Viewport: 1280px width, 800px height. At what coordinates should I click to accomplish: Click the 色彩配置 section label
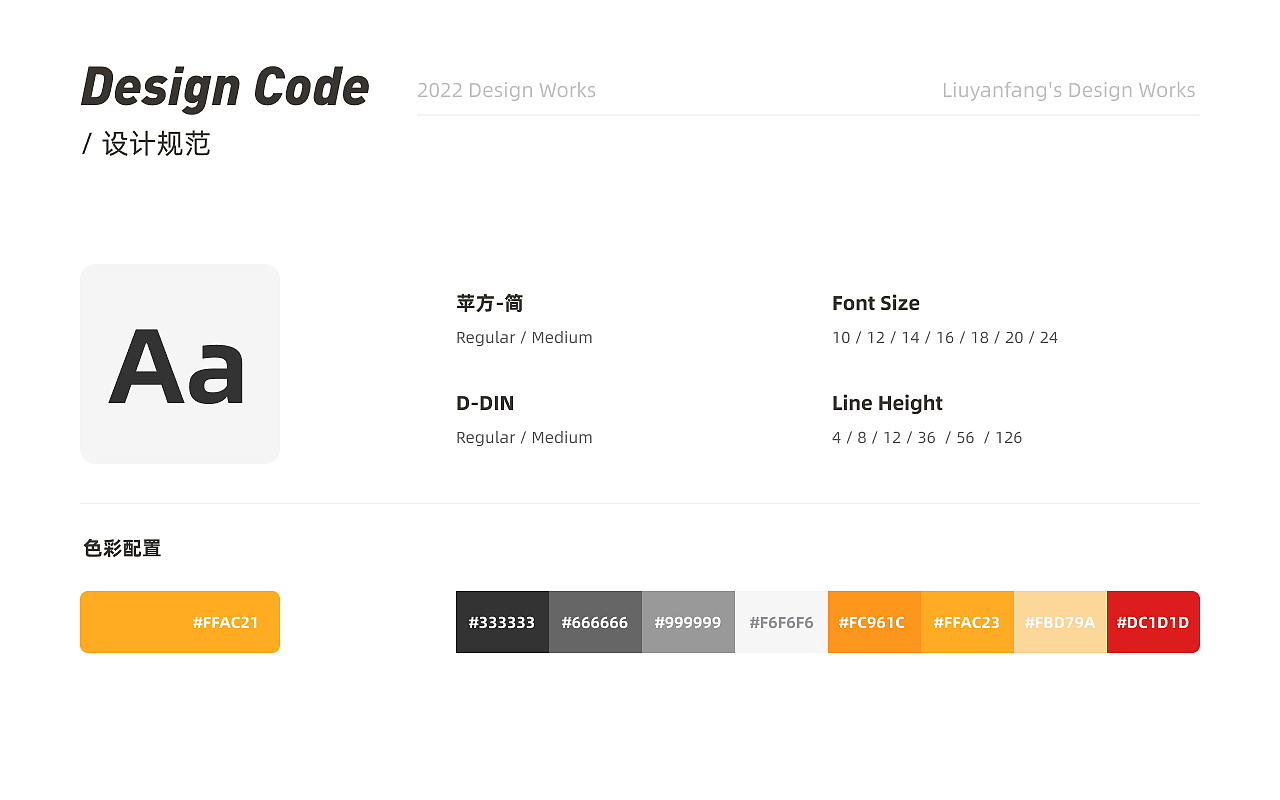click(x=122, y=548)
